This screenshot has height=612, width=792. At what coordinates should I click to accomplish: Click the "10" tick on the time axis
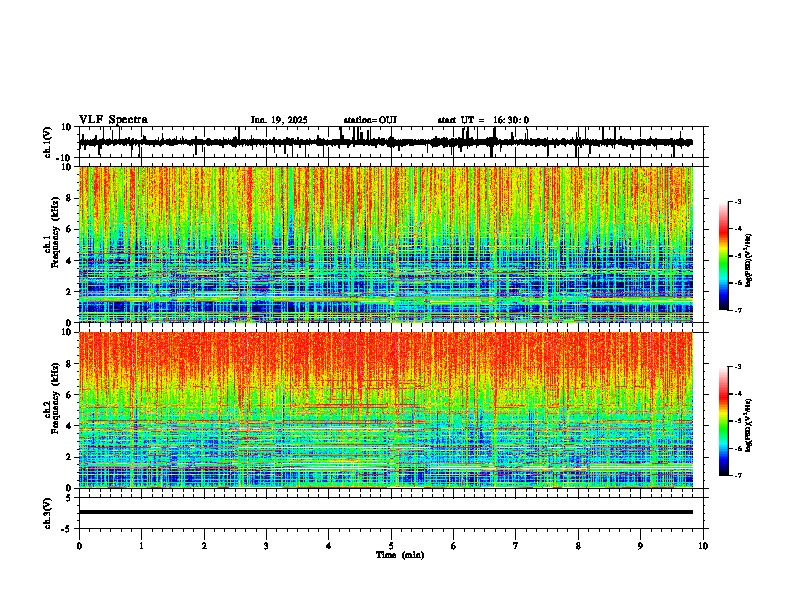coord(703,546)
